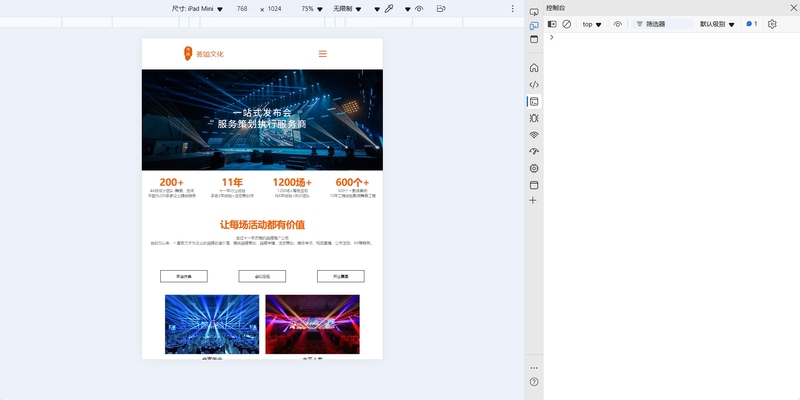800x400 pixels.
Task: Open the Application panel icon
Action: point(534,185)
